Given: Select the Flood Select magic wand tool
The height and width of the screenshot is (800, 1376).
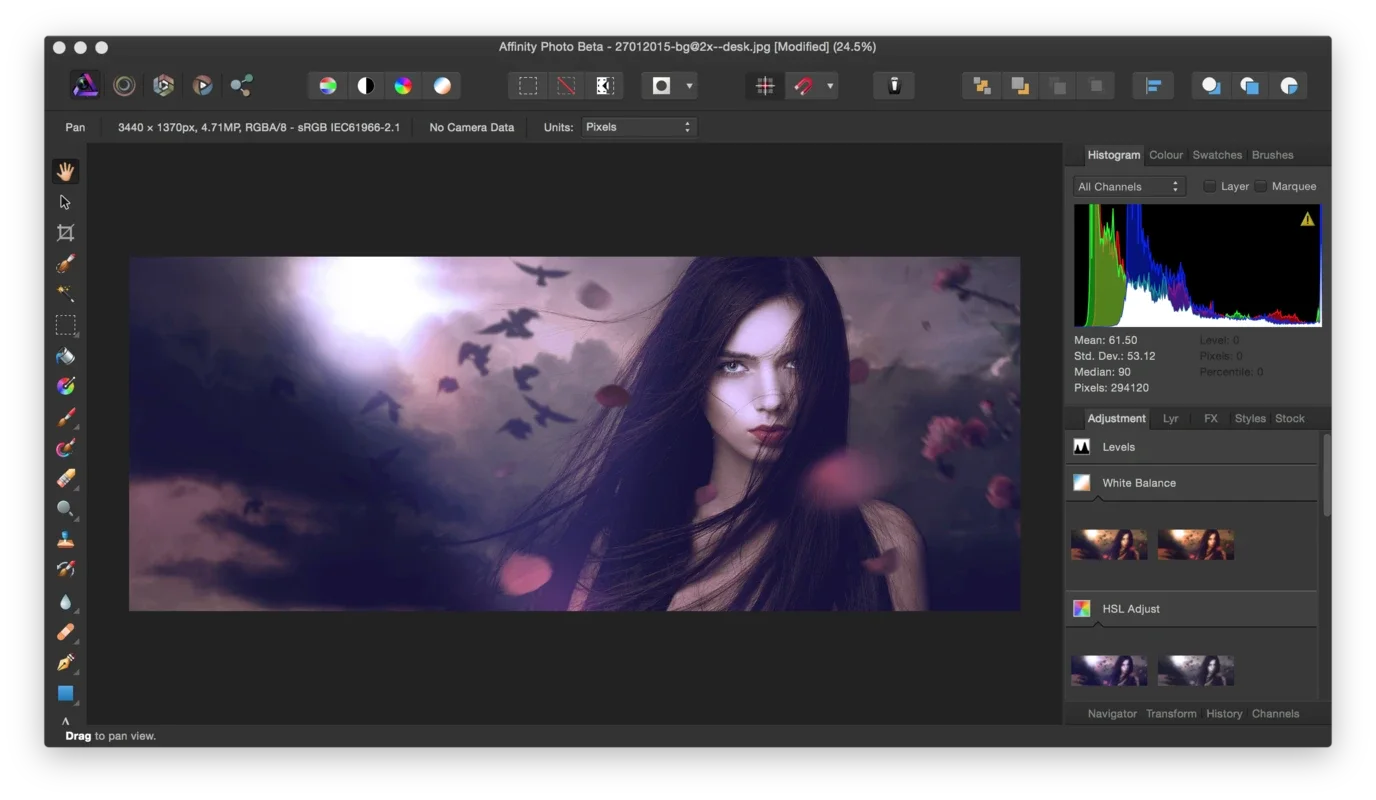Looking at the screenshot, I should click(x=65, y=294).
